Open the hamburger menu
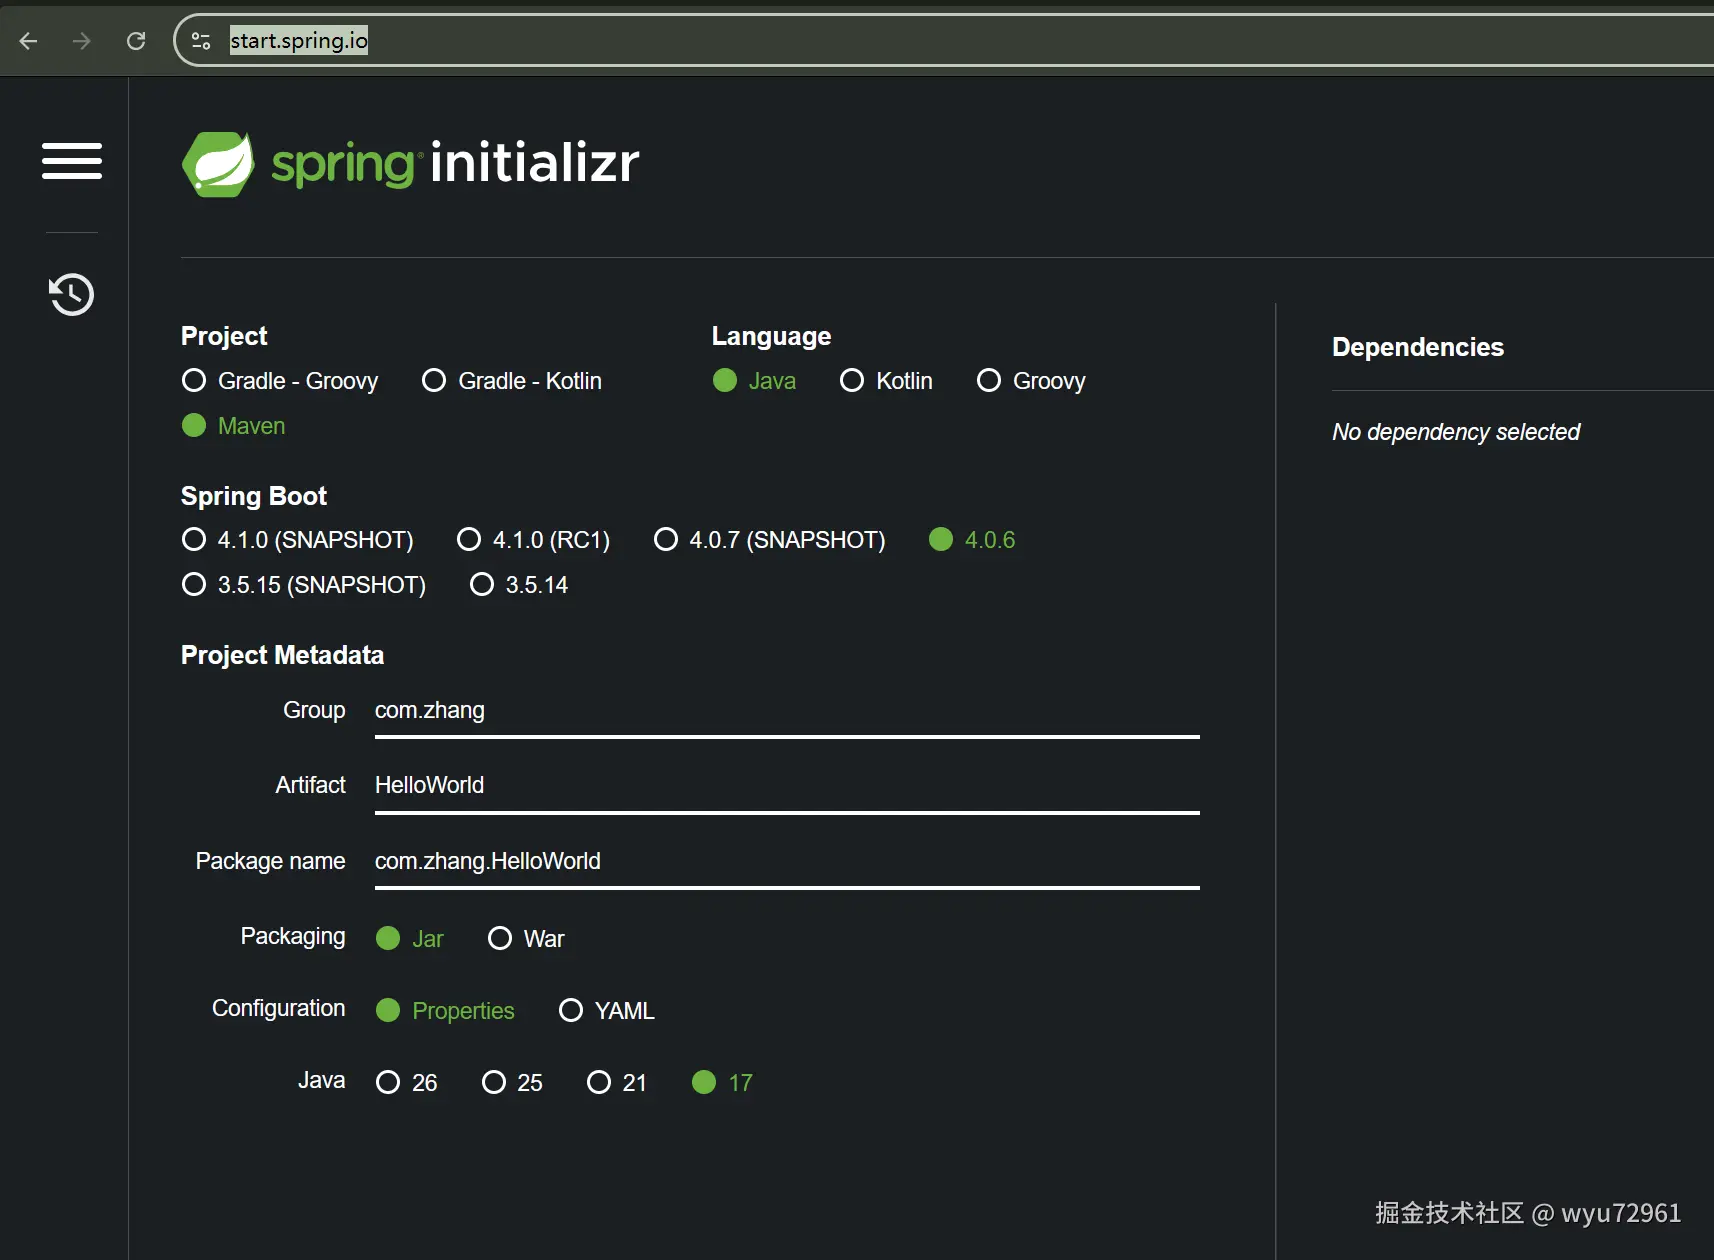Screen dimensions: 1714x1260 (72, 161)
